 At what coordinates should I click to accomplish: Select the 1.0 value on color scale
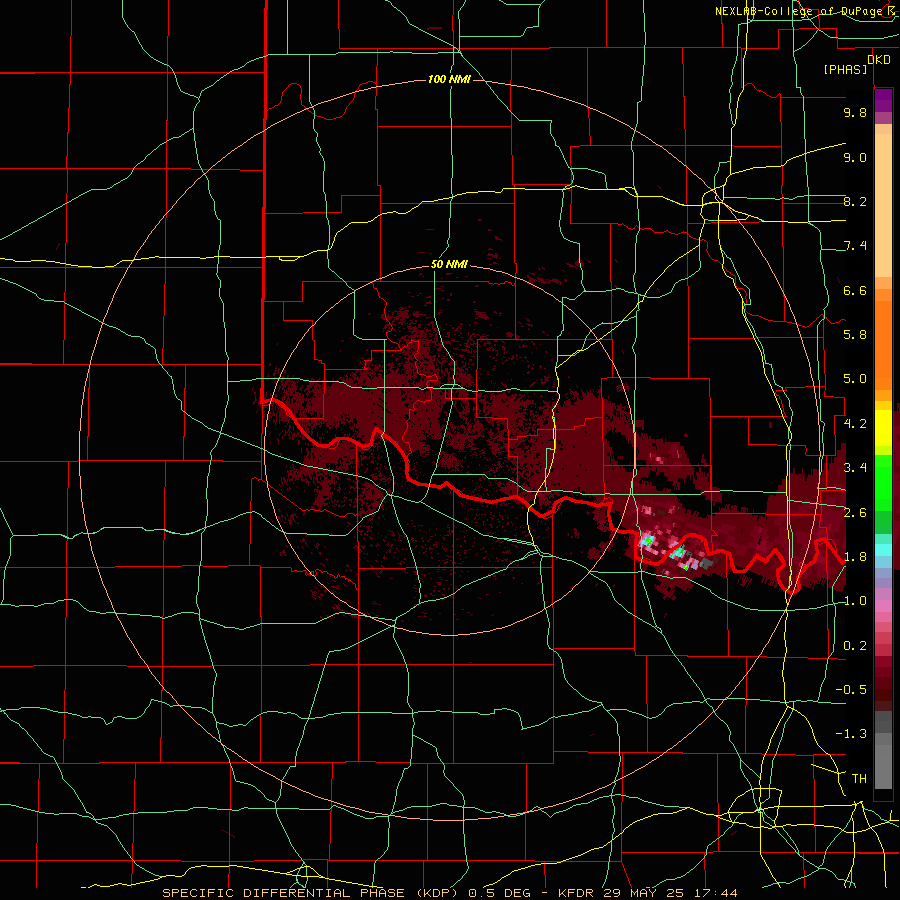point(855,601)
